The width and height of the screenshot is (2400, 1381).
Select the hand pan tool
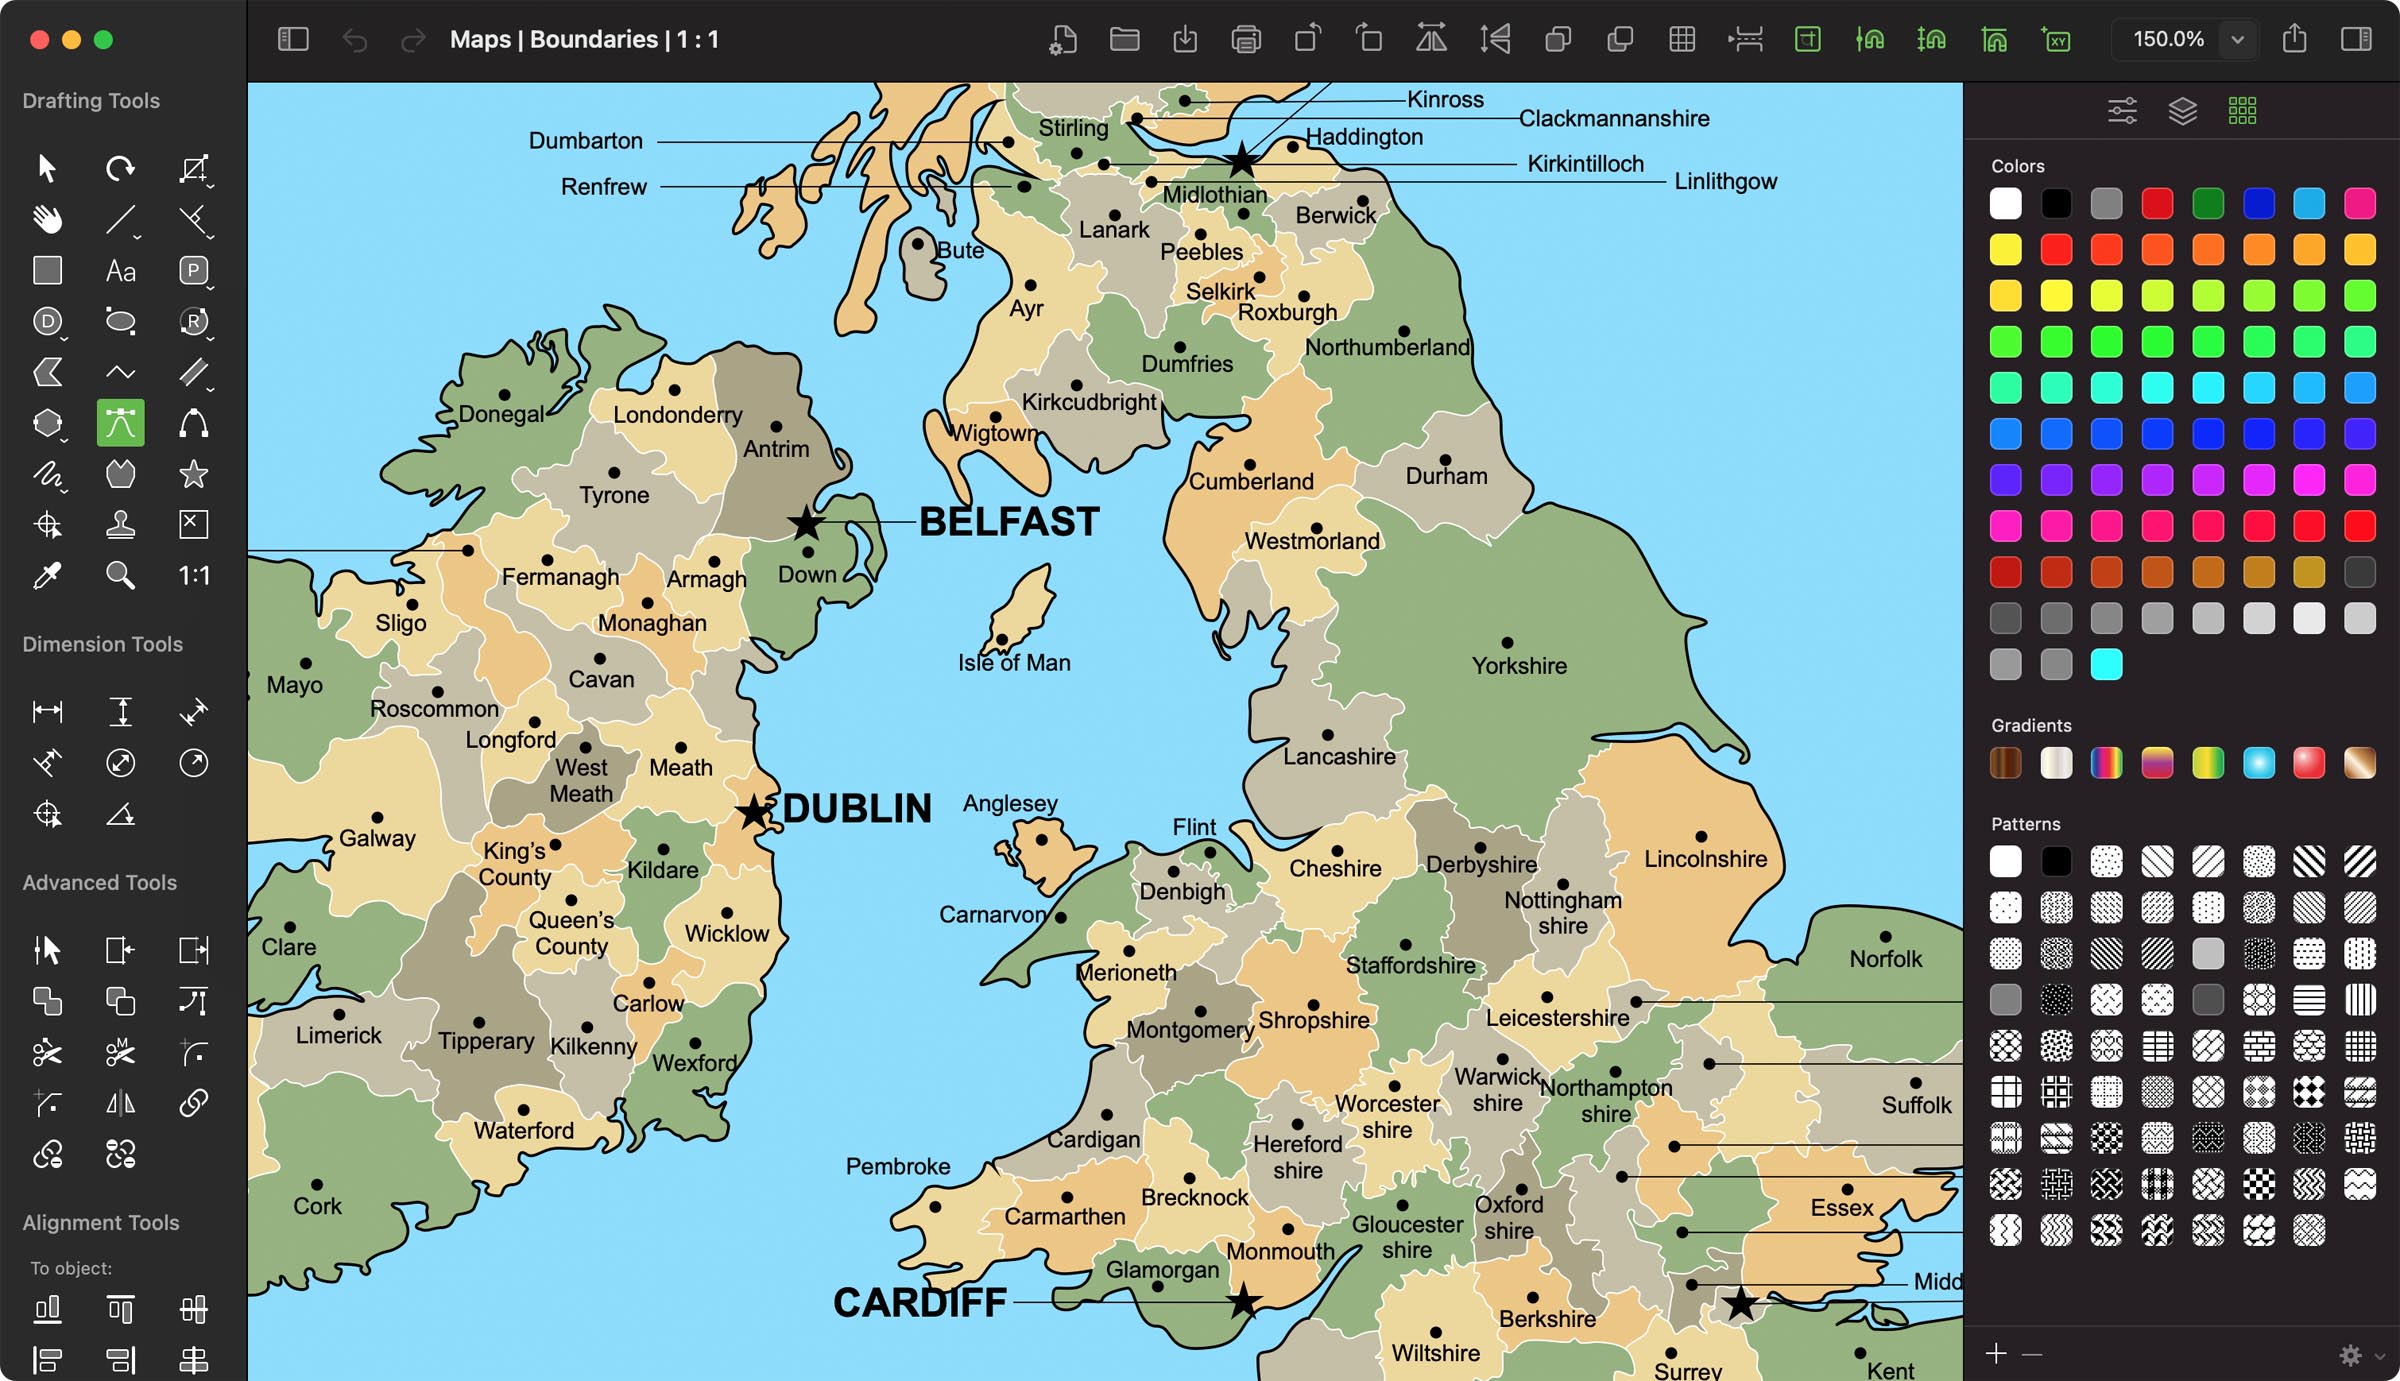click(x=47, y=219)
